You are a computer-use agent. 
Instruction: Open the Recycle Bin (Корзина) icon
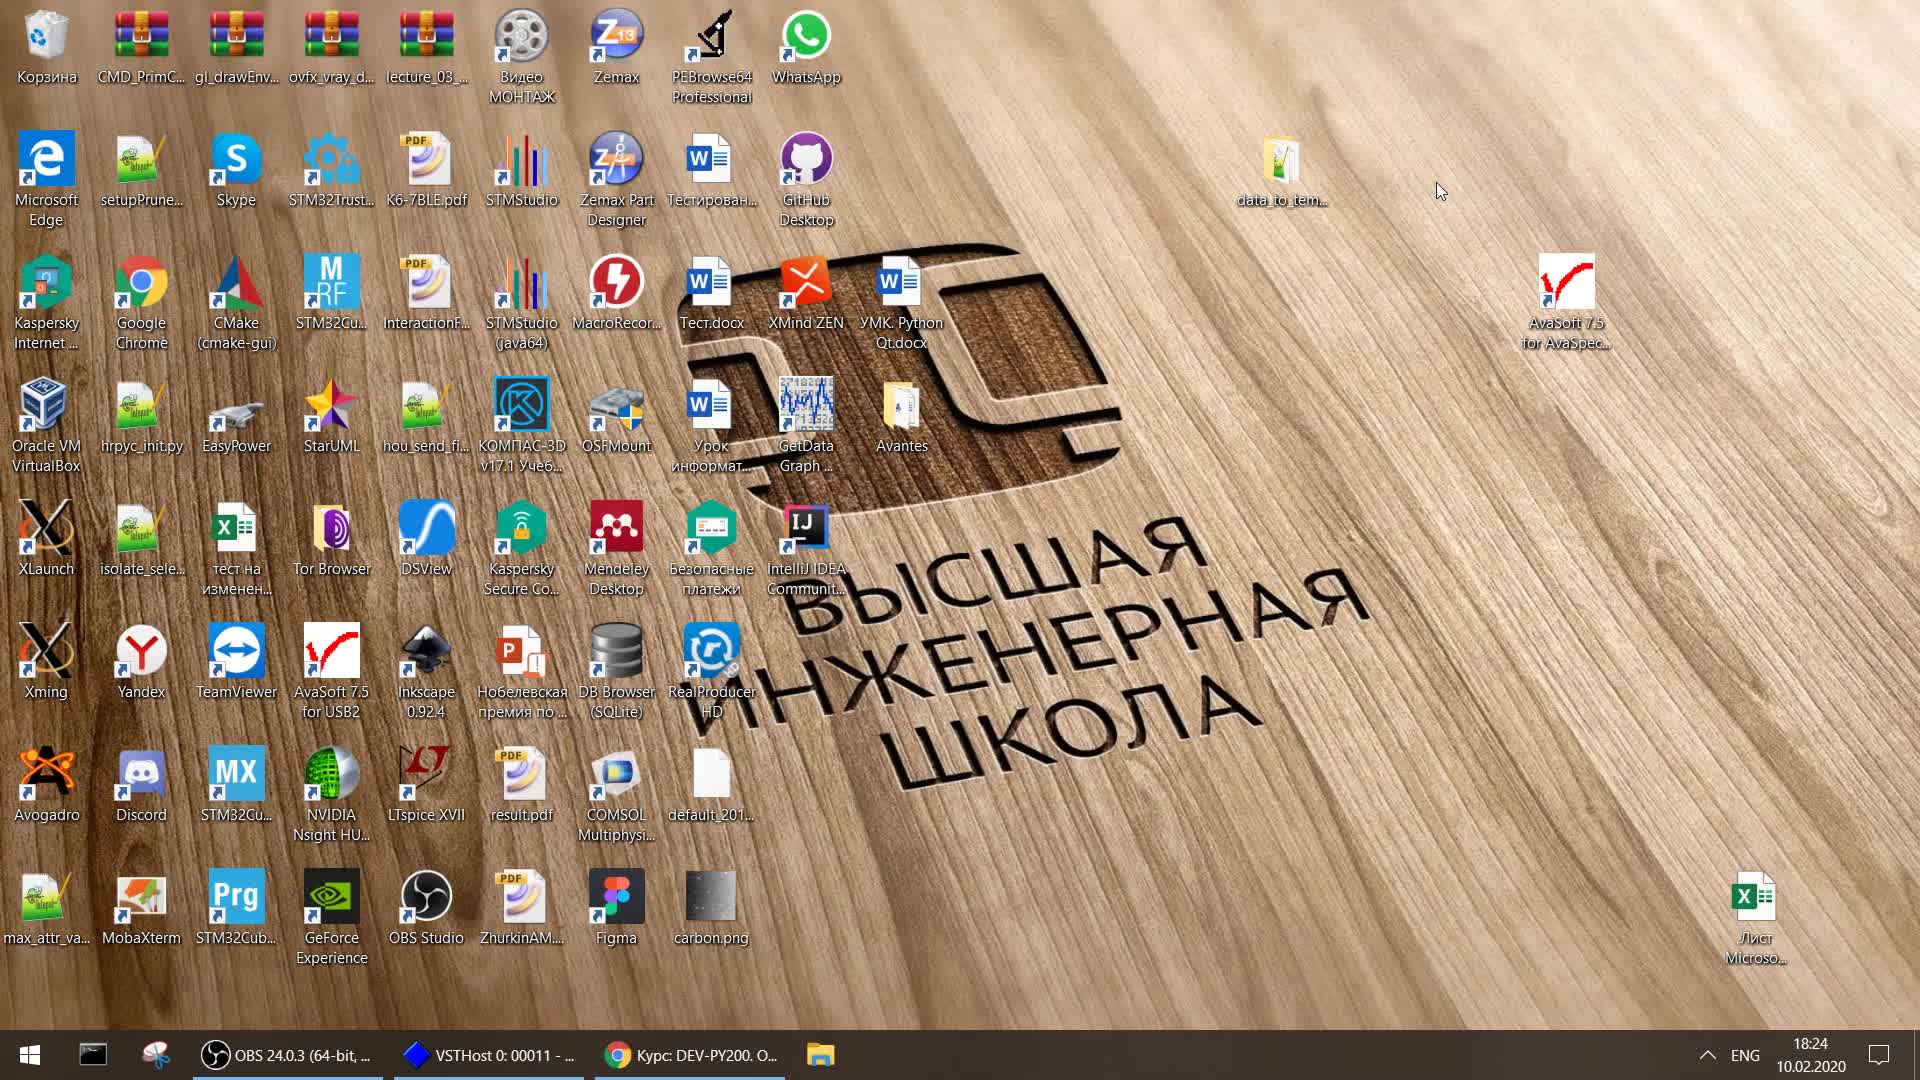tap(46, 47)
